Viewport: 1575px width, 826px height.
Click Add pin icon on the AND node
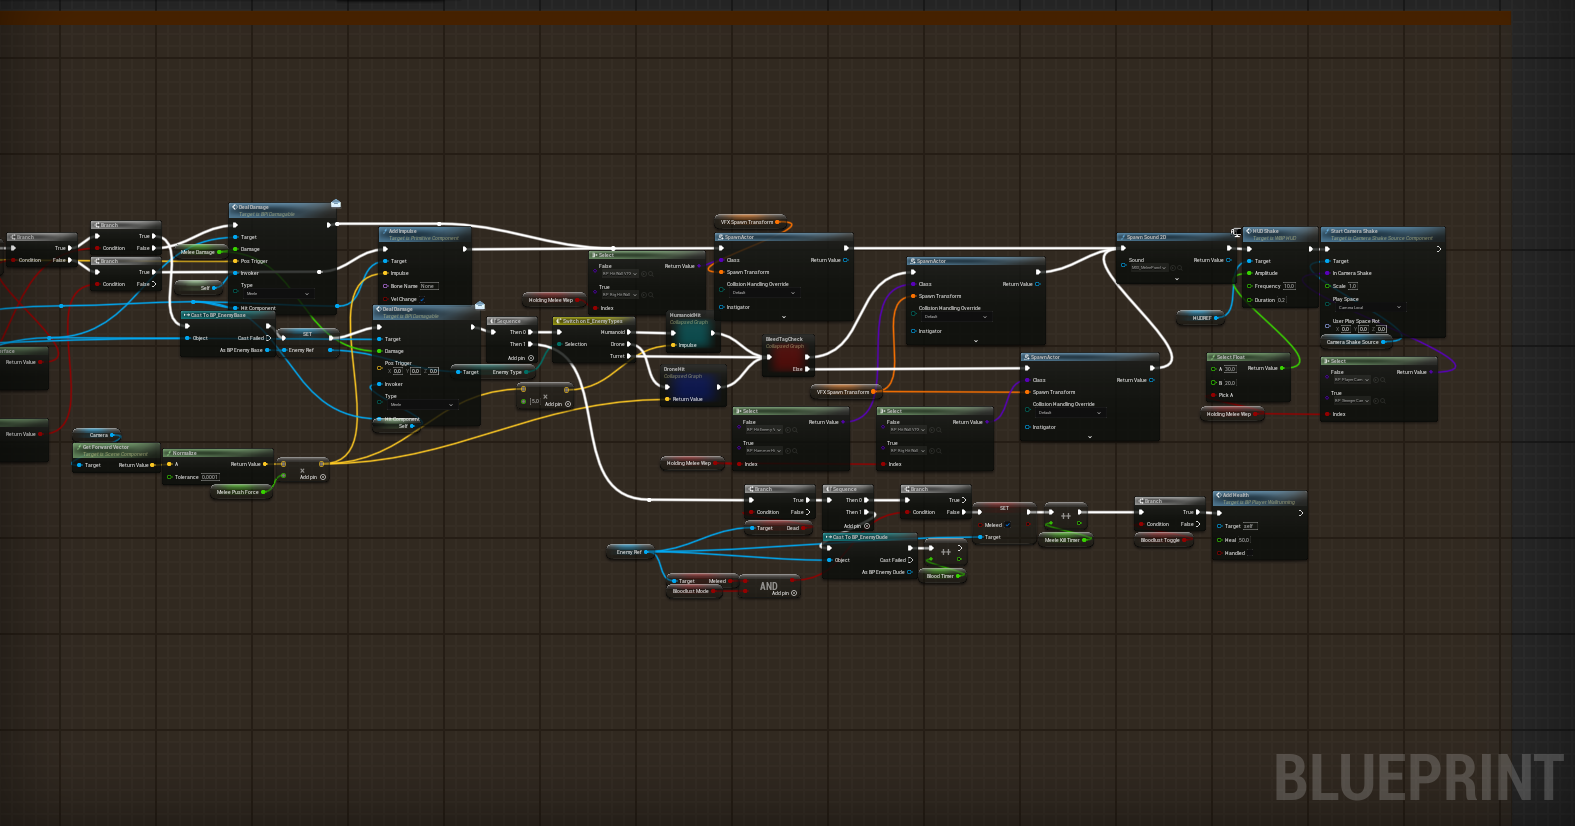coord(794,593)
